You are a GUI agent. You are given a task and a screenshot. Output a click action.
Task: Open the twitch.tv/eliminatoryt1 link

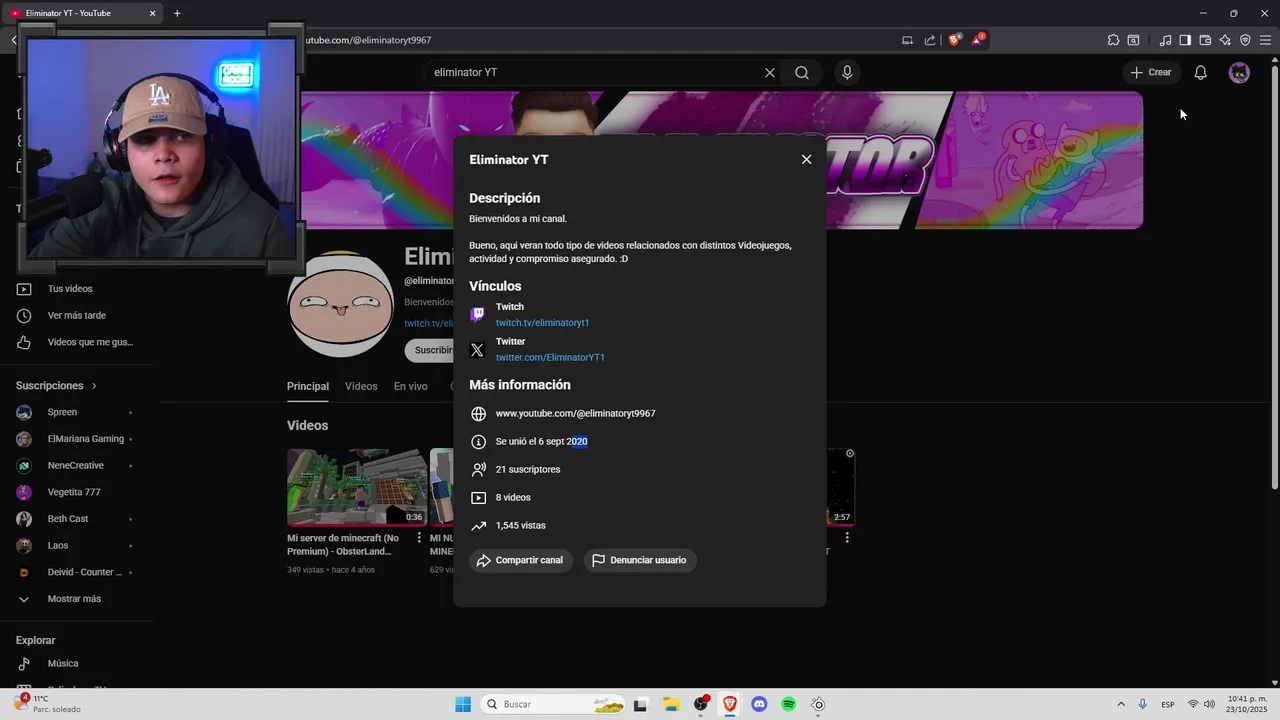(542, 323)
